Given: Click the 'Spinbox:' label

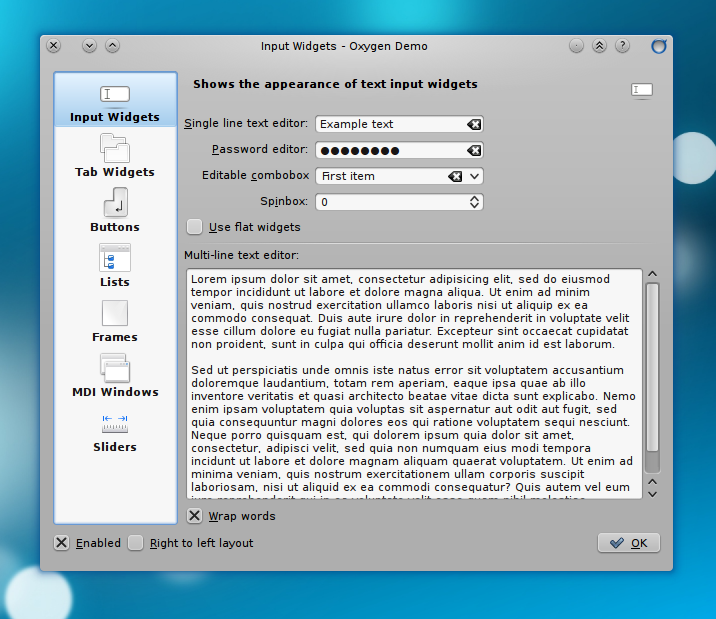Looking at the screenshot, I should [x=284, y=201].
